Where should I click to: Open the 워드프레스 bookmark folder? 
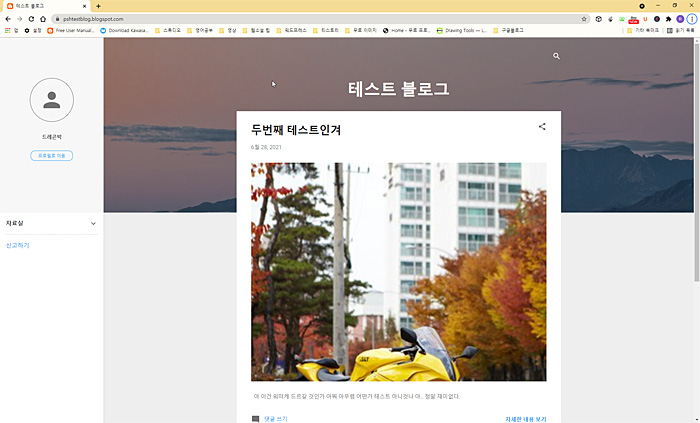coord(292,31)
